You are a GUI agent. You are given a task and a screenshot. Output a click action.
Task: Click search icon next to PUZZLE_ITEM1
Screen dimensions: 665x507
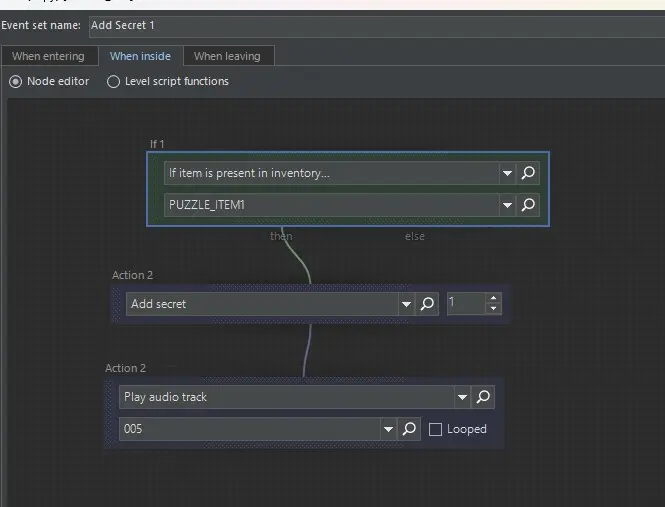[x=529, y=205]
